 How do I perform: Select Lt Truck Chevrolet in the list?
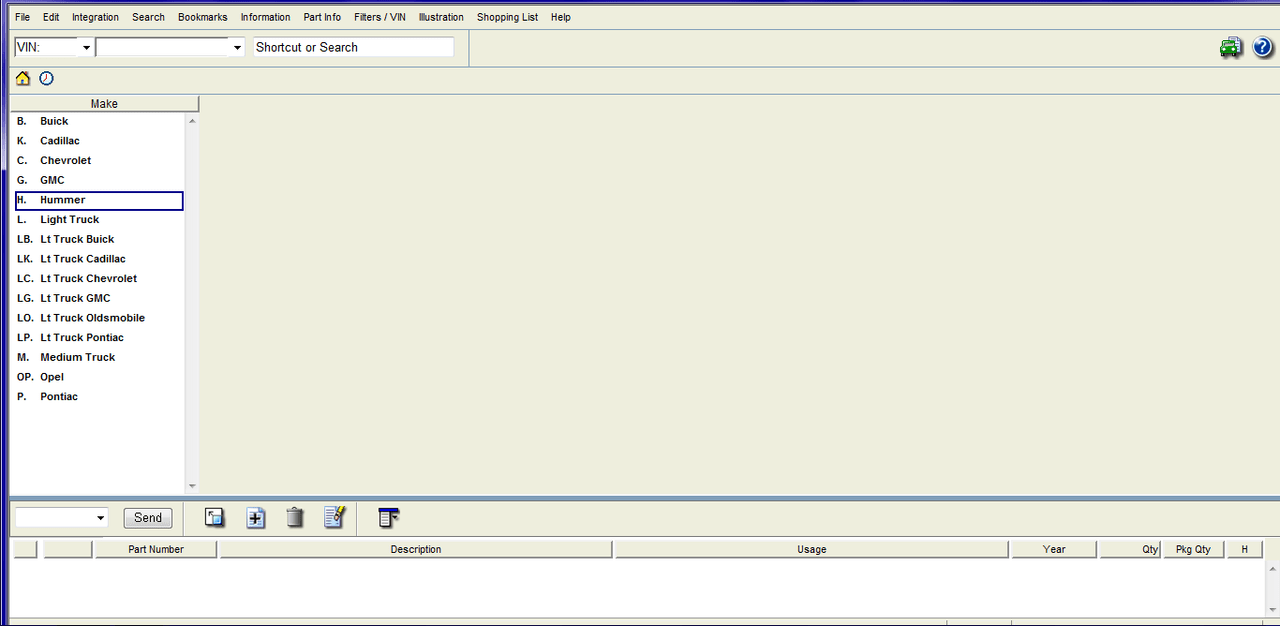pos(98,278)
